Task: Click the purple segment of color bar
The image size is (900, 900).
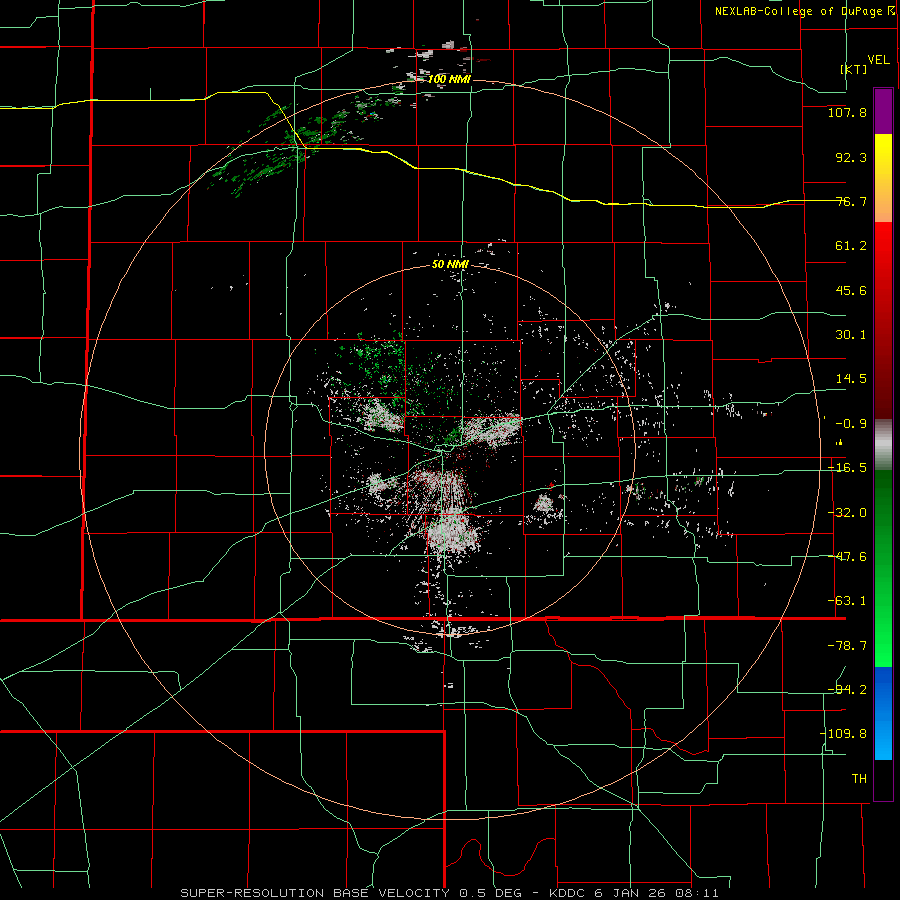Action: point(883,111)
